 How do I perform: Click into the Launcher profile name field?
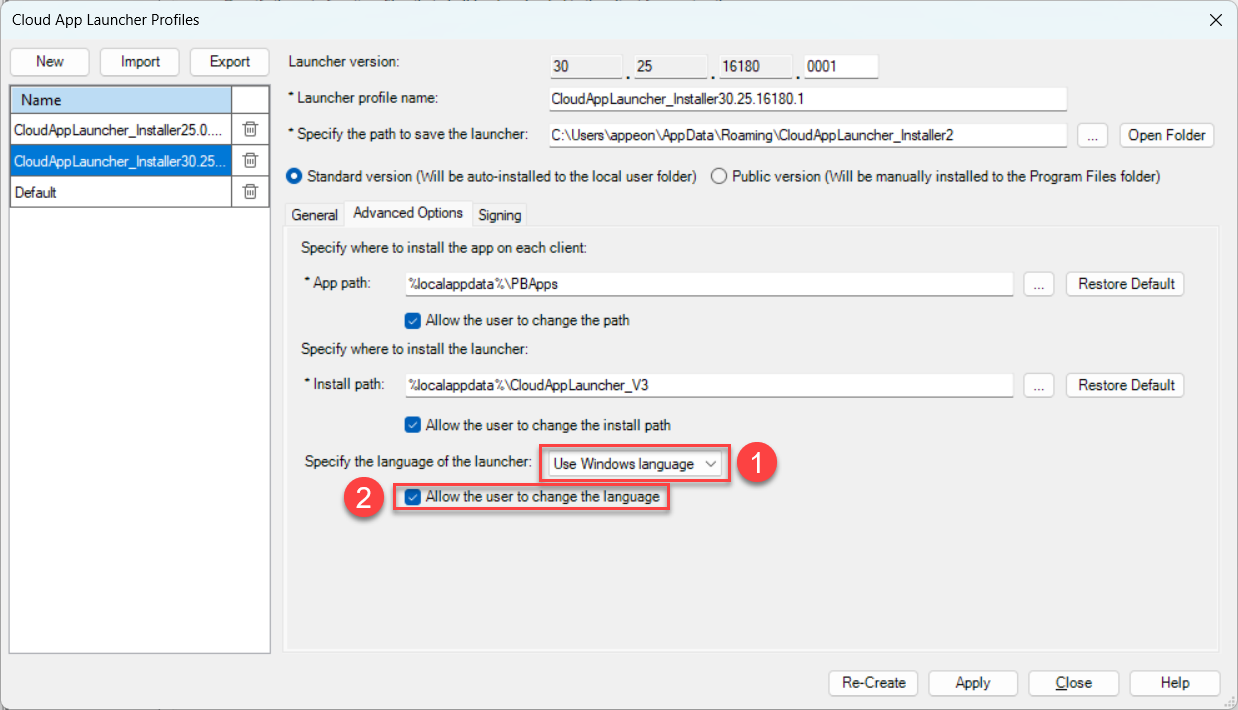807,99
